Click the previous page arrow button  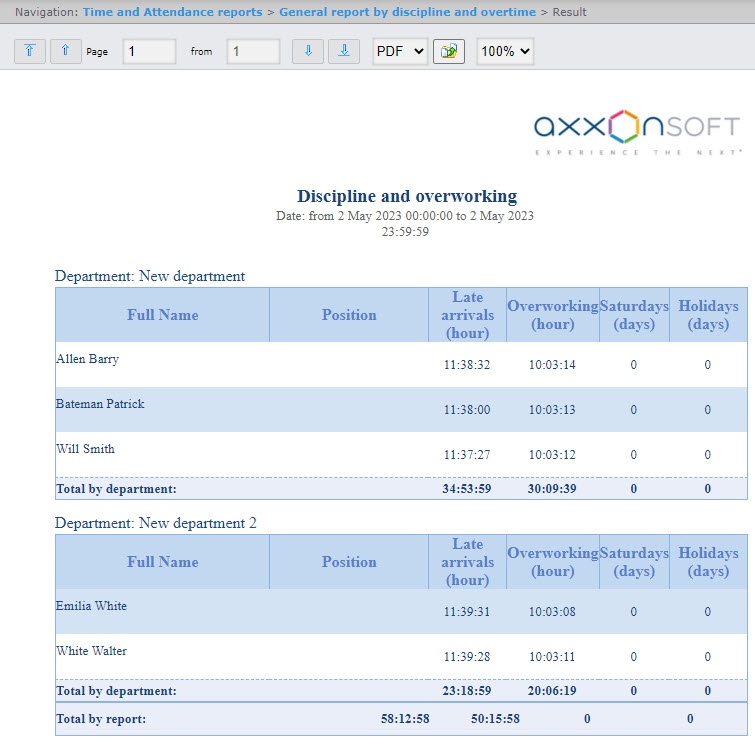(66, 52)
